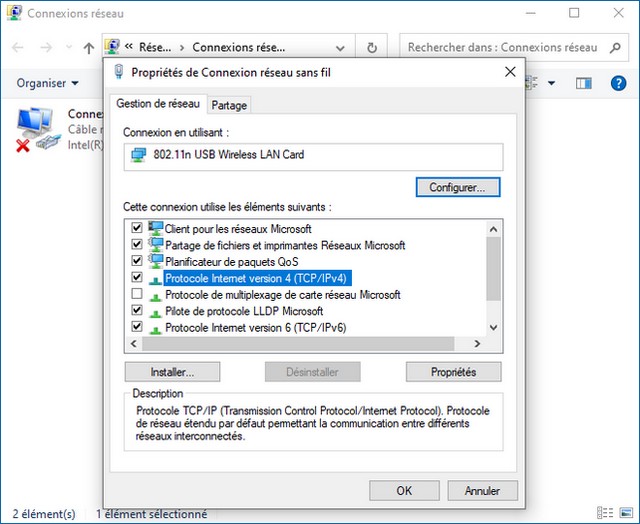Open recent locations chevron next to the forward arrow
Screen dimensions: 640x524
tap(69, 47)
